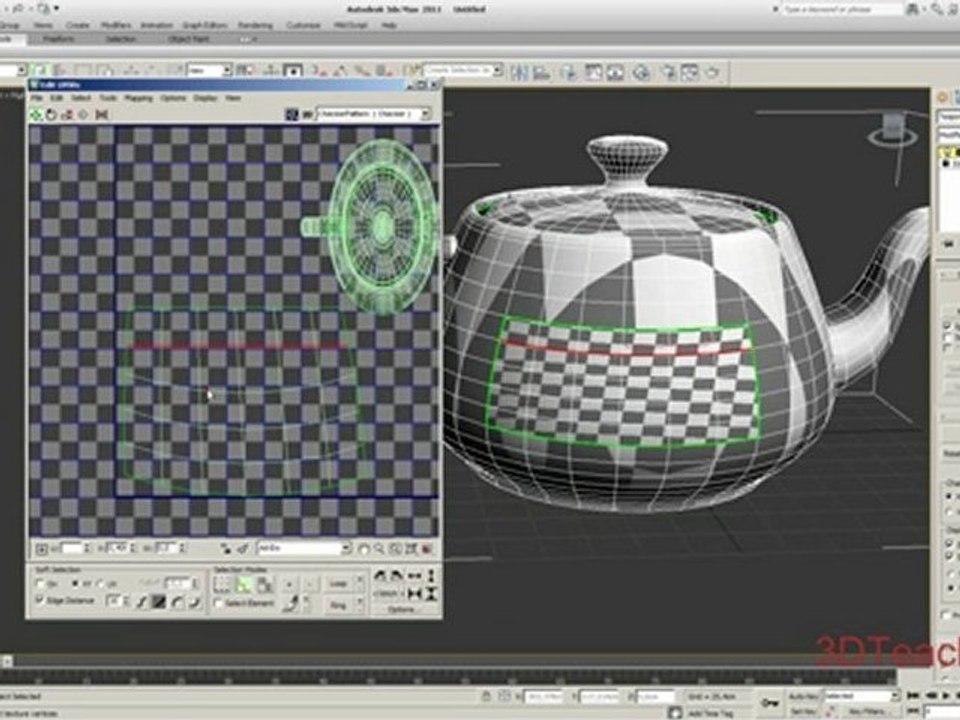Click the Ring button
960x720 pixels.
click(x=339, y=604)
